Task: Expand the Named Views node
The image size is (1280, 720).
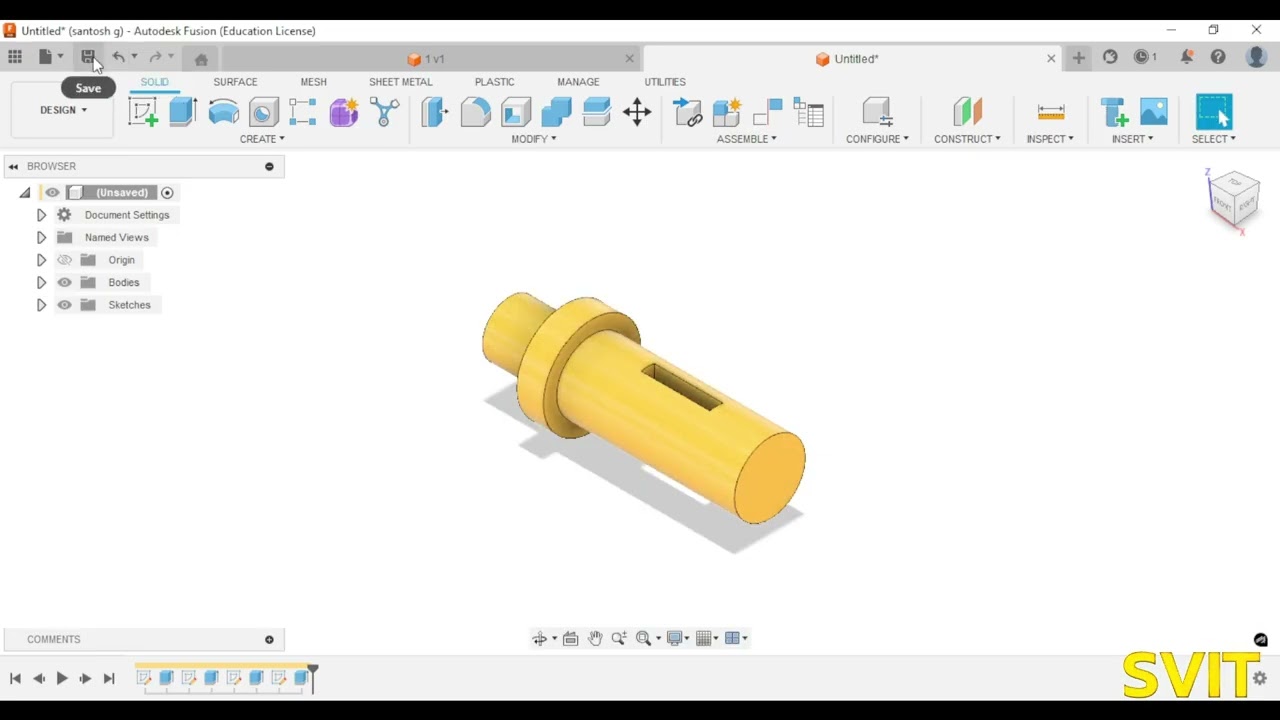Action: pos(41,238)
